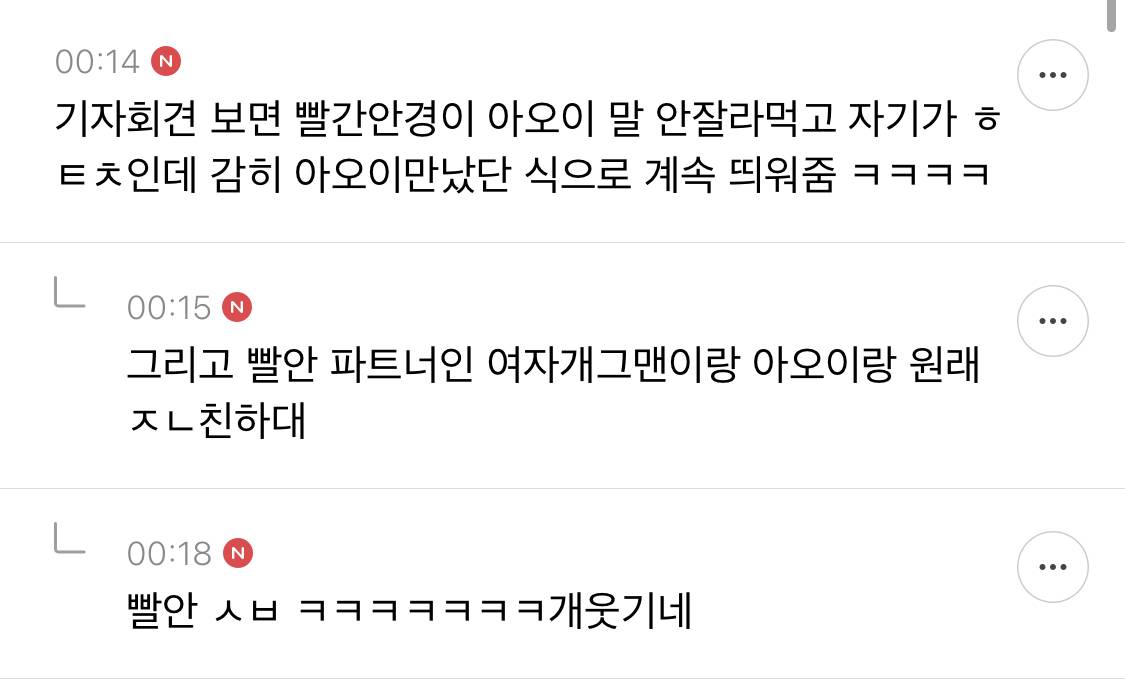Select the 00:15 timestamp

point(169,308)
